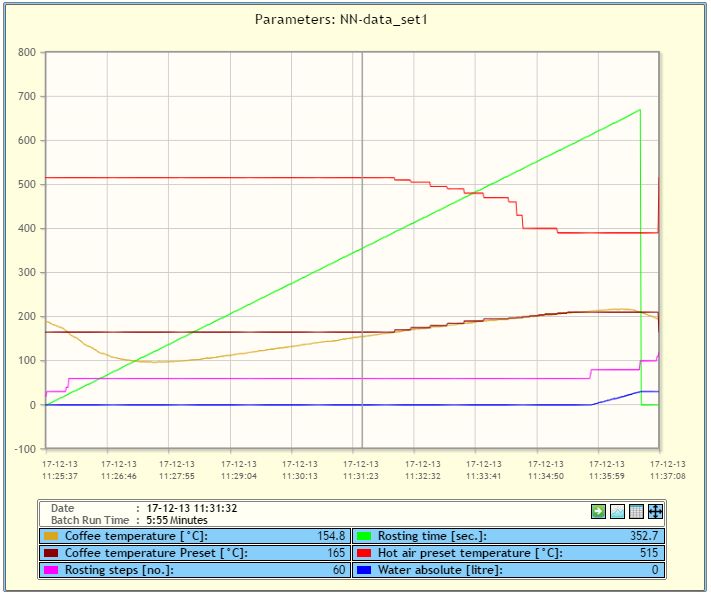Select the Coffee temperature Preset legend label
The image size is (711, 598).
point(156,553)
